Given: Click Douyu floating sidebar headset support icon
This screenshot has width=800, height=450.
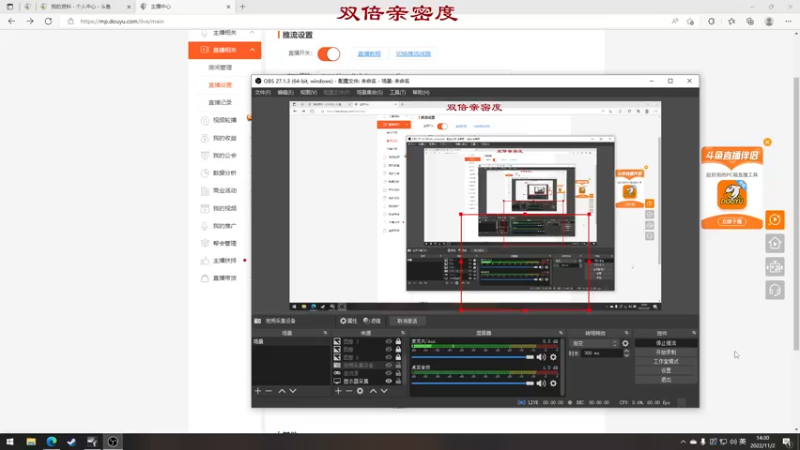Looking at the screenshot, I should [x=774, y=290].
